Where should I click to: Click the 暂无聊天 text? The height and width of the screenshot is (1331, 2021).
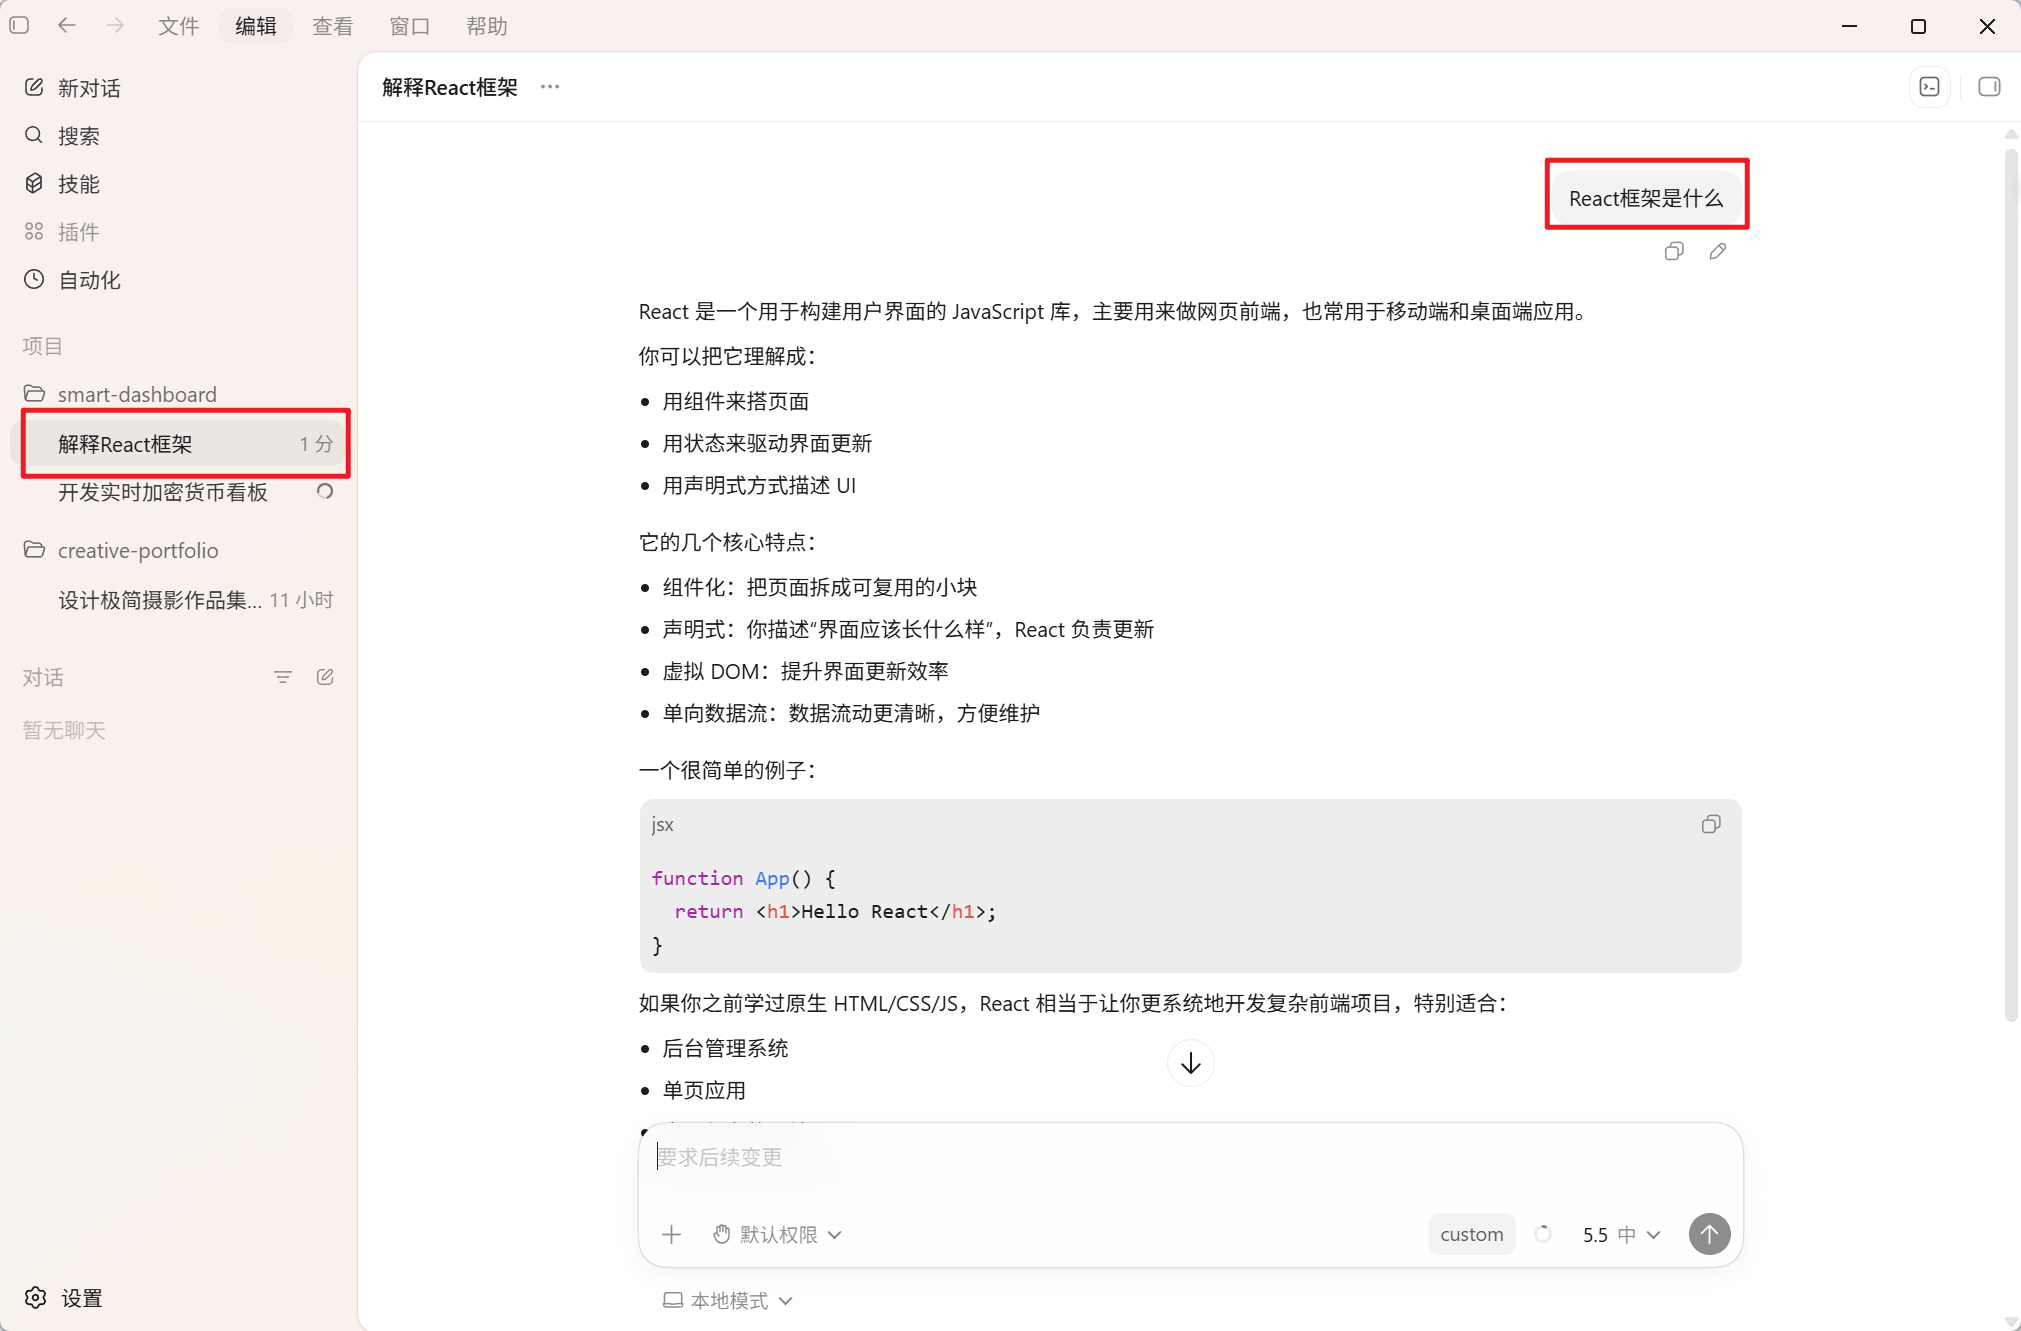(x=64, y=731)
